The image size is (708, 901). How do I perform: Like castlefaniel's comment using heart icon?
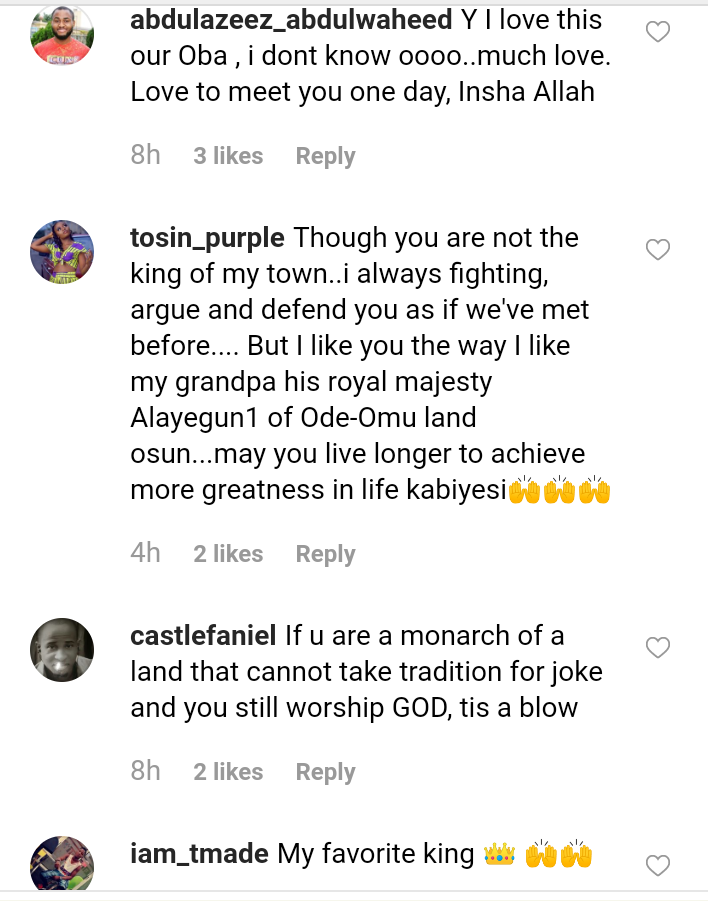[657, 648]
